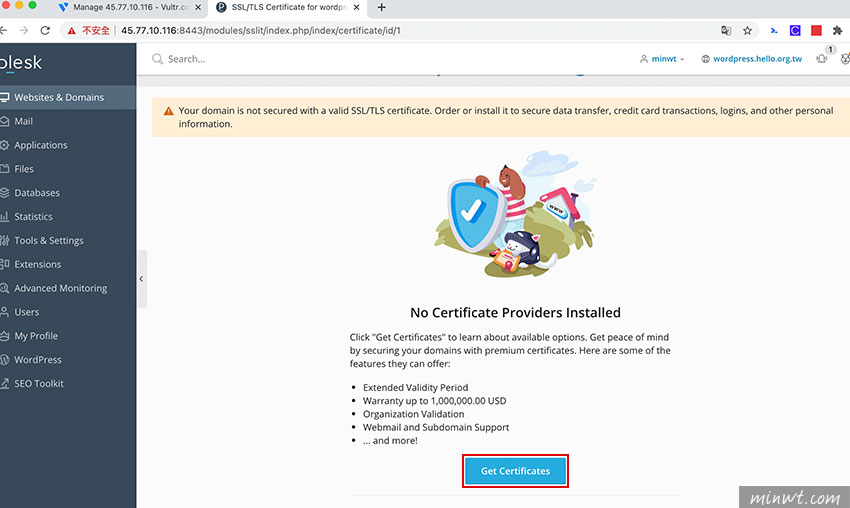Click the Files folder icon in sidebar
The width and height of the screenshot is (850, 508).
[5, 169]
